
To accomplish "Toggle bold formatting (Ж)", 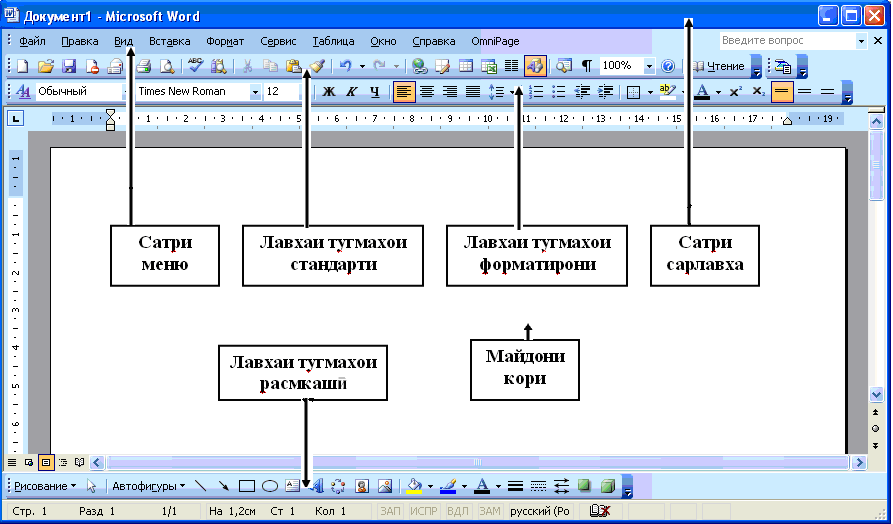I will click(328, 92).
